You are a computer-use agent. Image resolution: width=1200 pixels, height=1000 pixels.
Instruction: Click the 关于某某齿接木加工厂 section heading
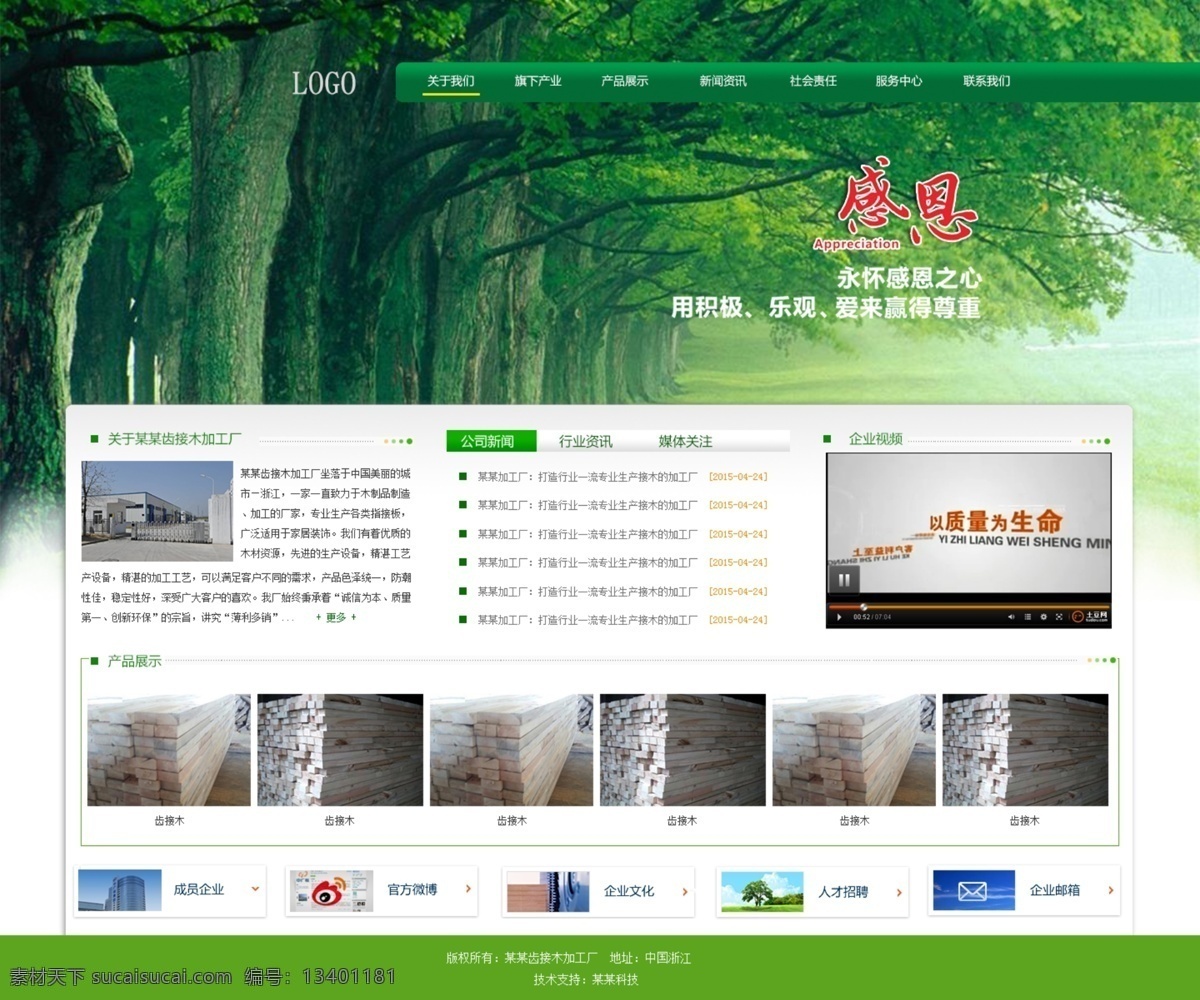click(174, 439)
